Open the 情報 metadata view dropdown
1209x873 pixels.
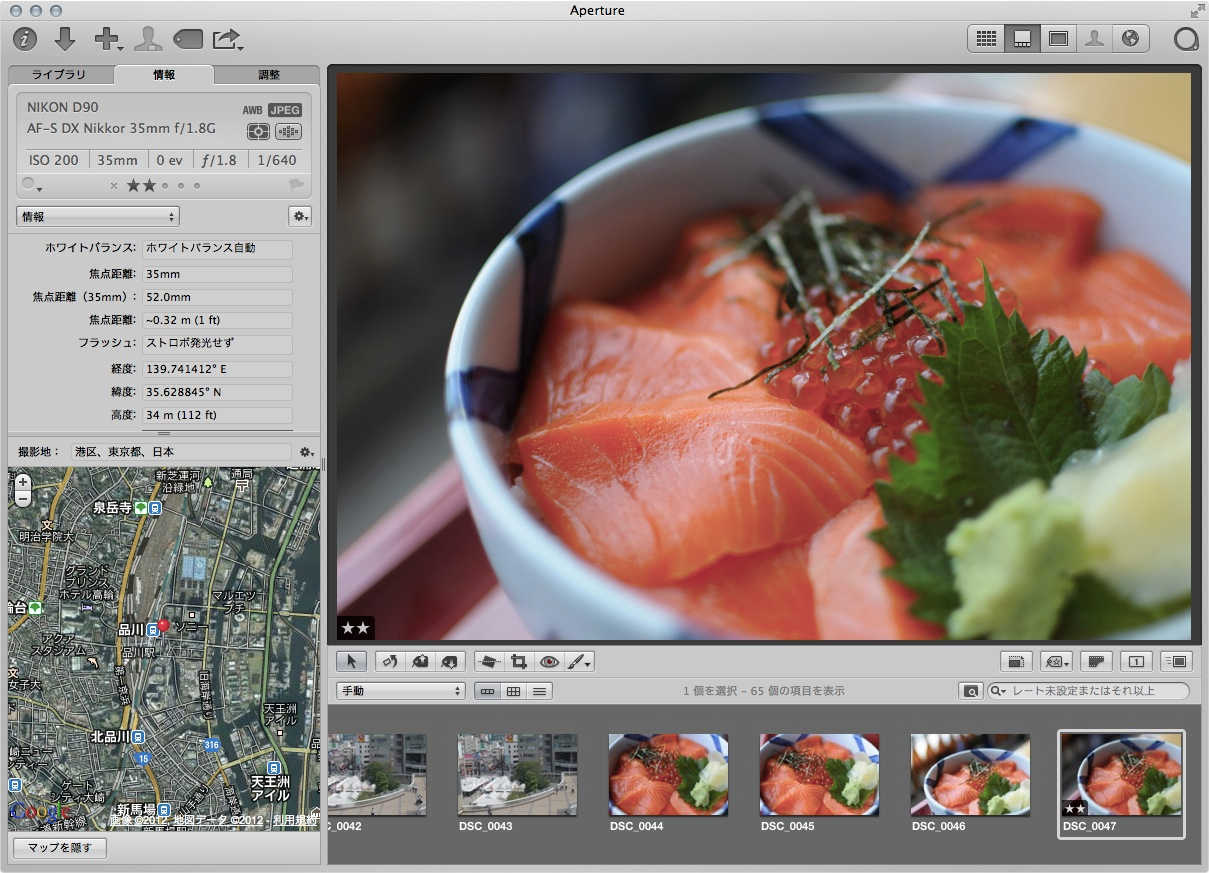pos(97,216)
